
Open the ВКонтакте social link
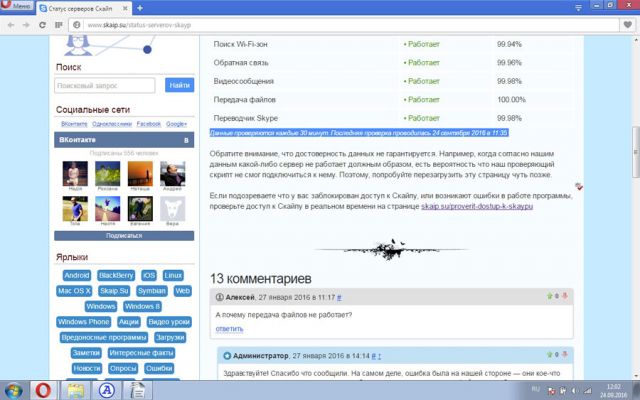[74, 124]
